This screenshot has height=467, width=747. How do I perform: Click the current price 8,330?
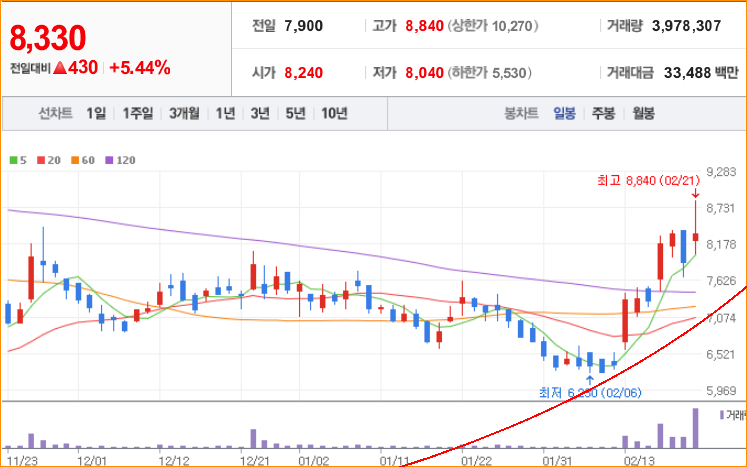coord(48,38)
